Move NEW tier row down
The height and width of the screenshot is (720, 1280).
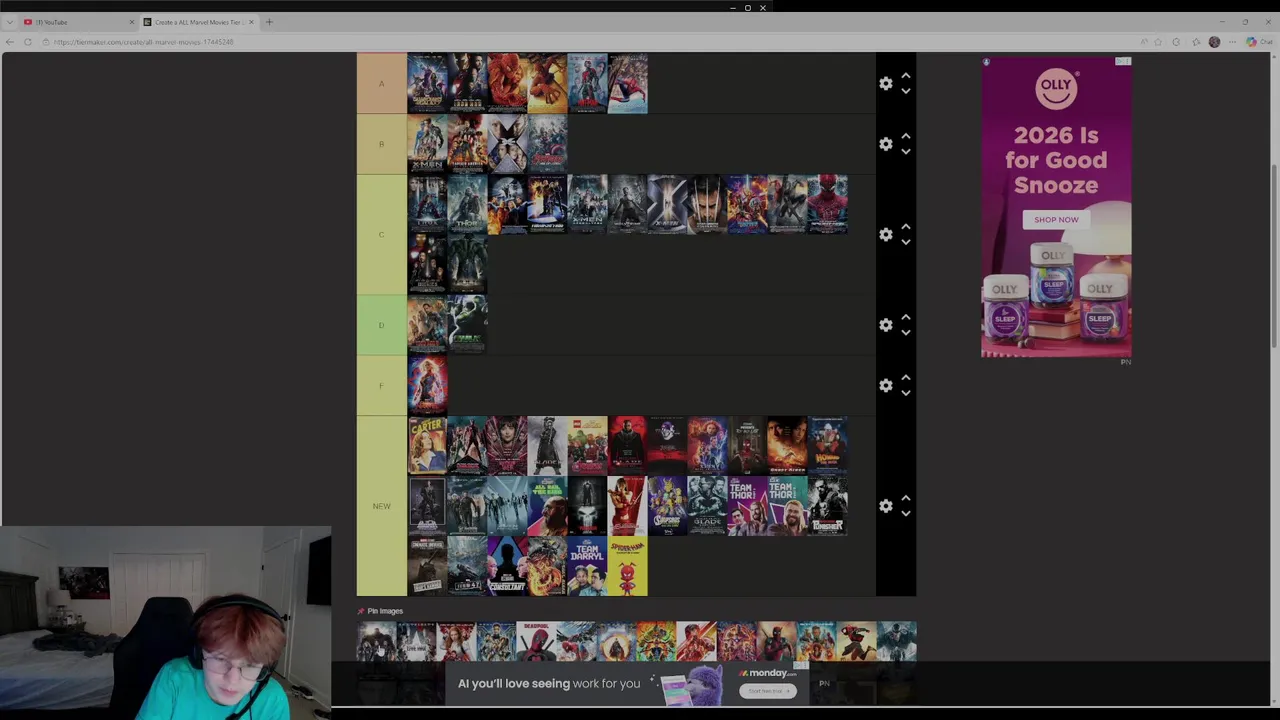pyautogui.click(x=906, y=513)
